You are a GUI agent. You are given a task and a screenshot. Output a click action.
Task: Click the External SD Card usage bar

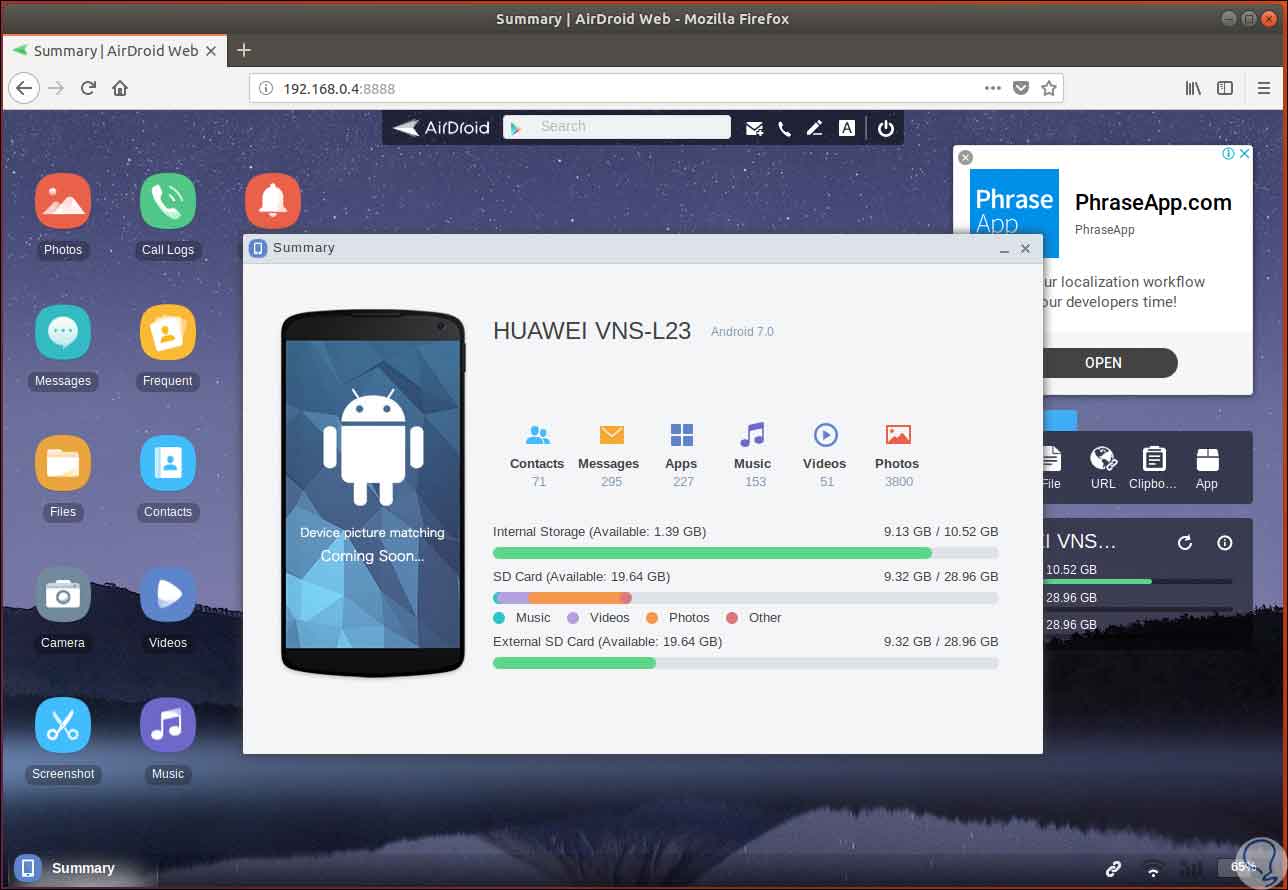[x=745, y=663]
